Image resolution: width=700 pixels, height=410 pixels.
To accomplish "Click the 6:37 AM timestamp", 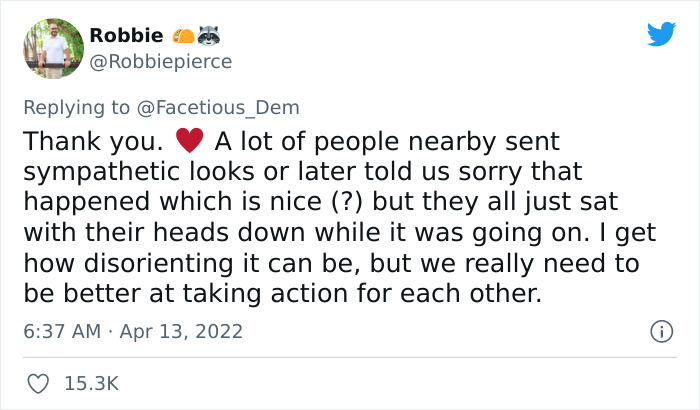I will tap(62, 331).
